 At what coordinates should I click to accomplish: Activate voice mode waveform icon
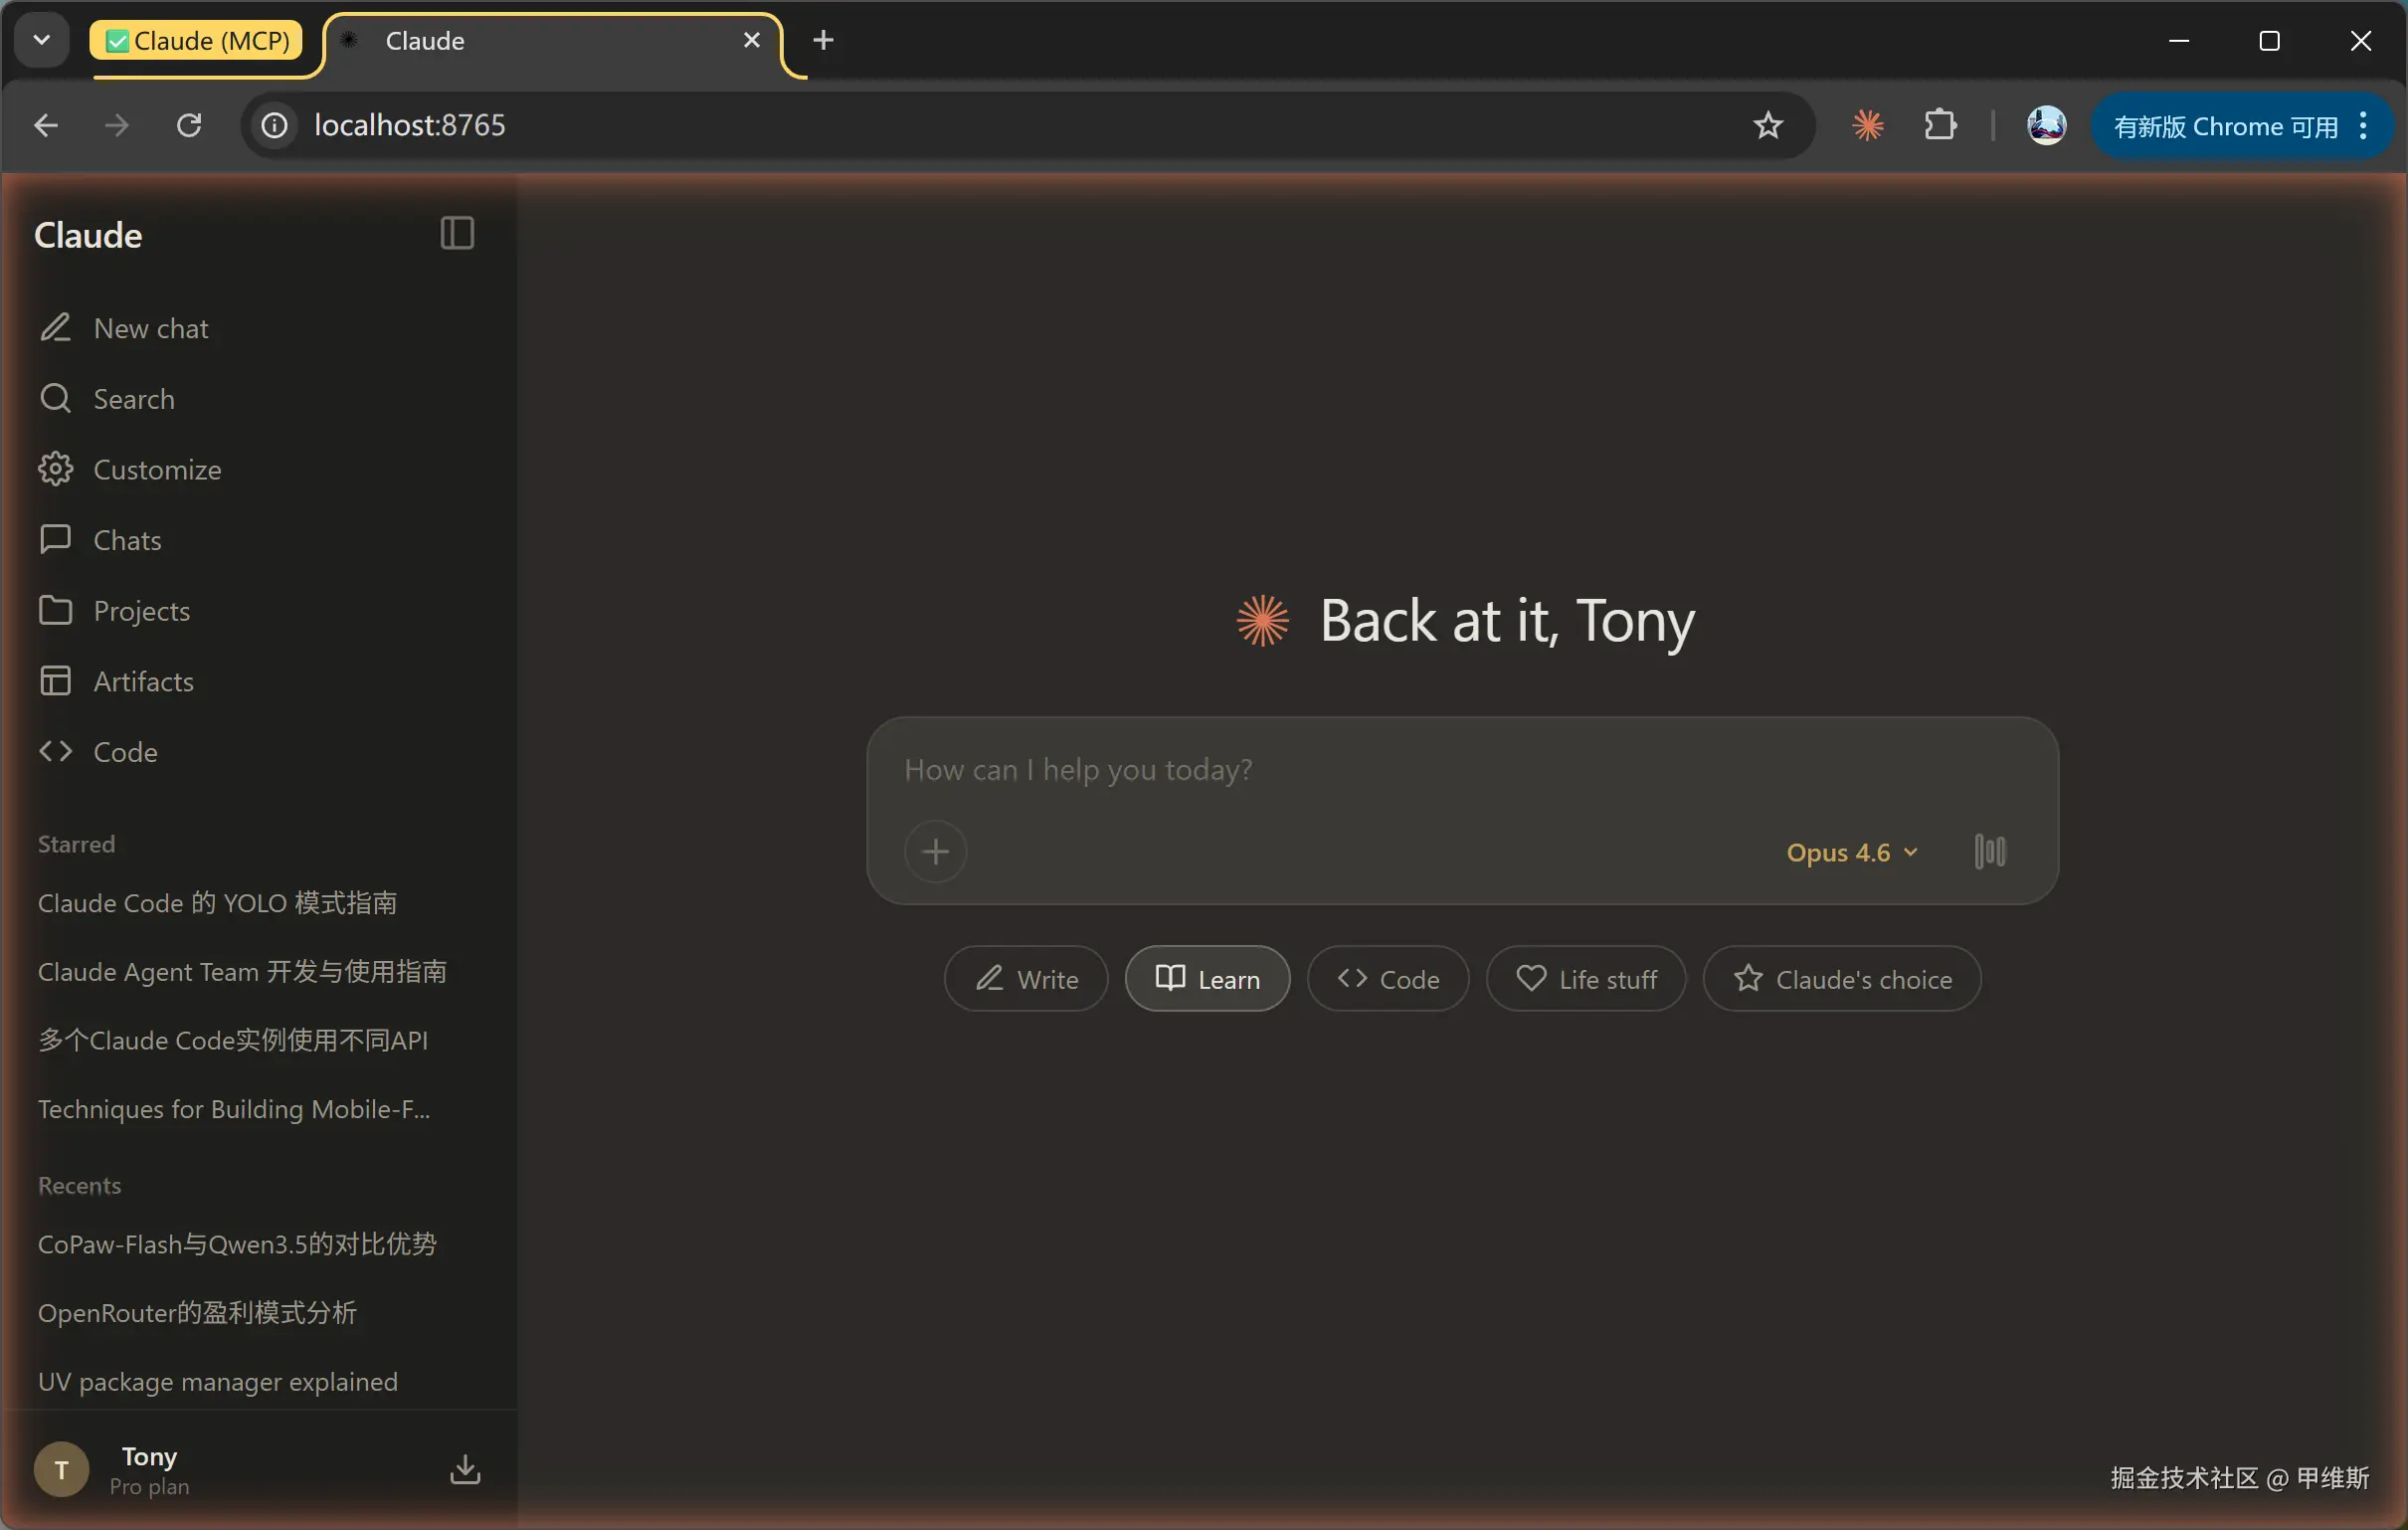(1989, 851)
